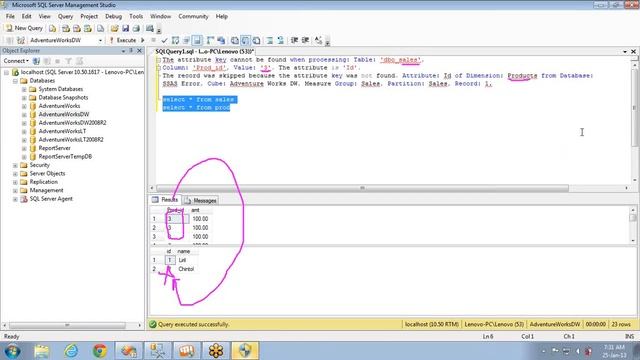The width and height of the screenshot is (640, 360).
Task: Open the Debug menu
Action: [x=113, y=16]
